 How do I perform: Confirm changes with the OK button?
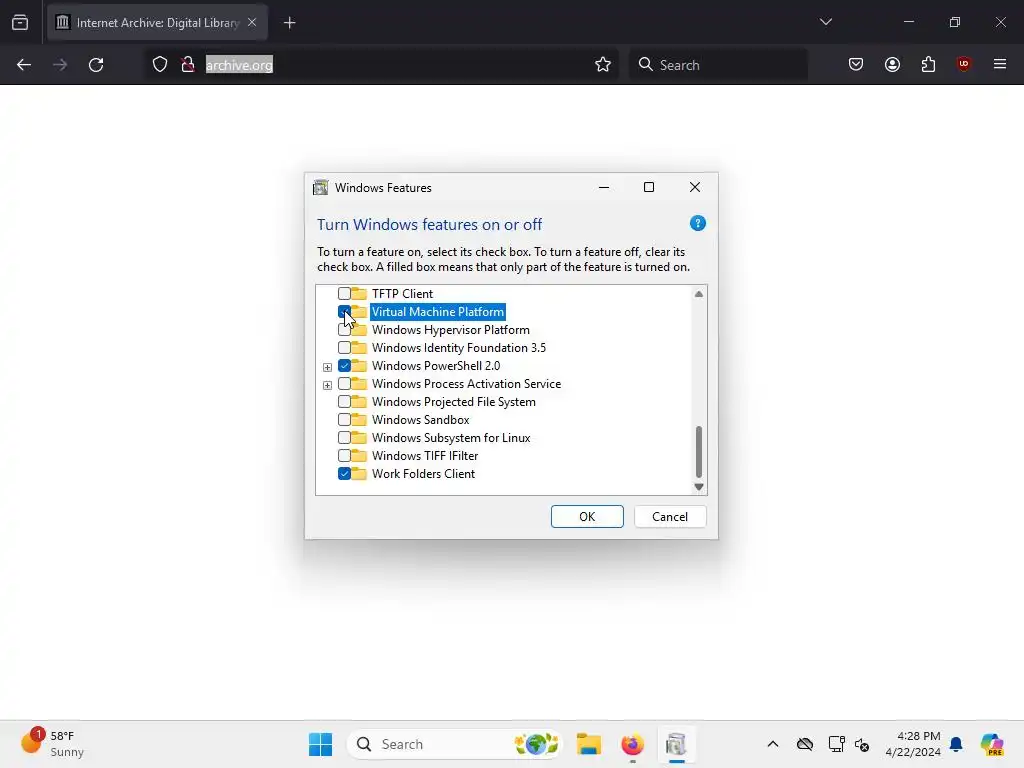(587, 517)
